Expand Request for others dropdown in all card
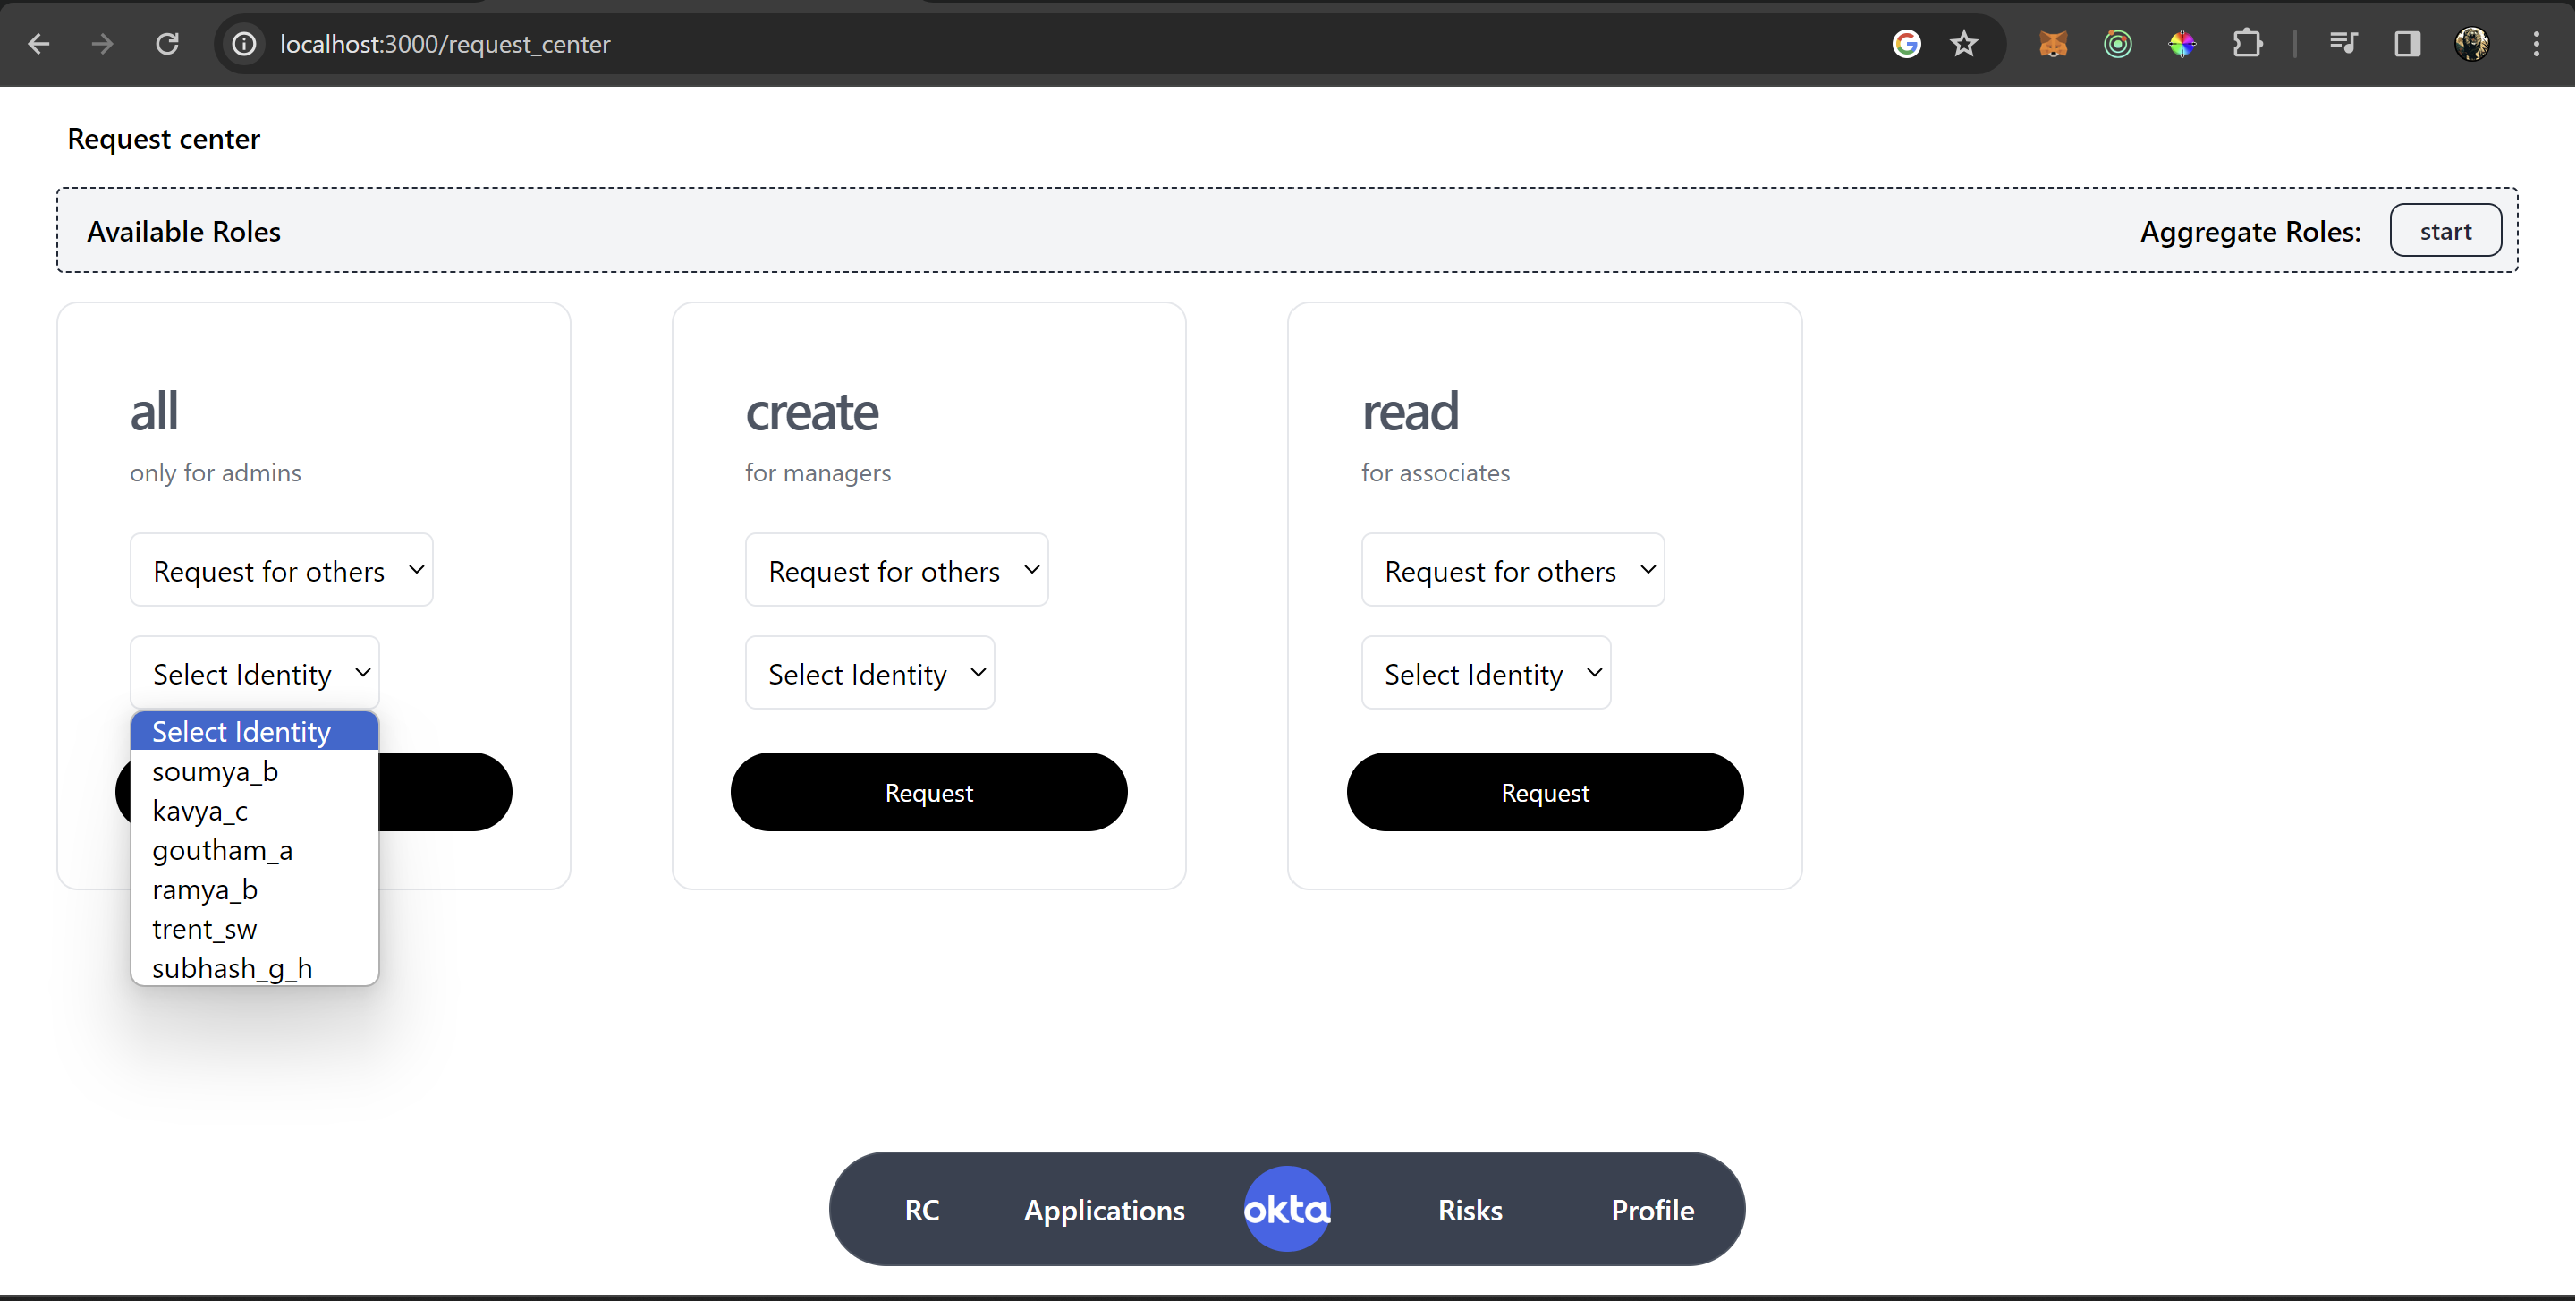The height and width of the screenshot is (1301, 2576). click(x=281, y=569)
